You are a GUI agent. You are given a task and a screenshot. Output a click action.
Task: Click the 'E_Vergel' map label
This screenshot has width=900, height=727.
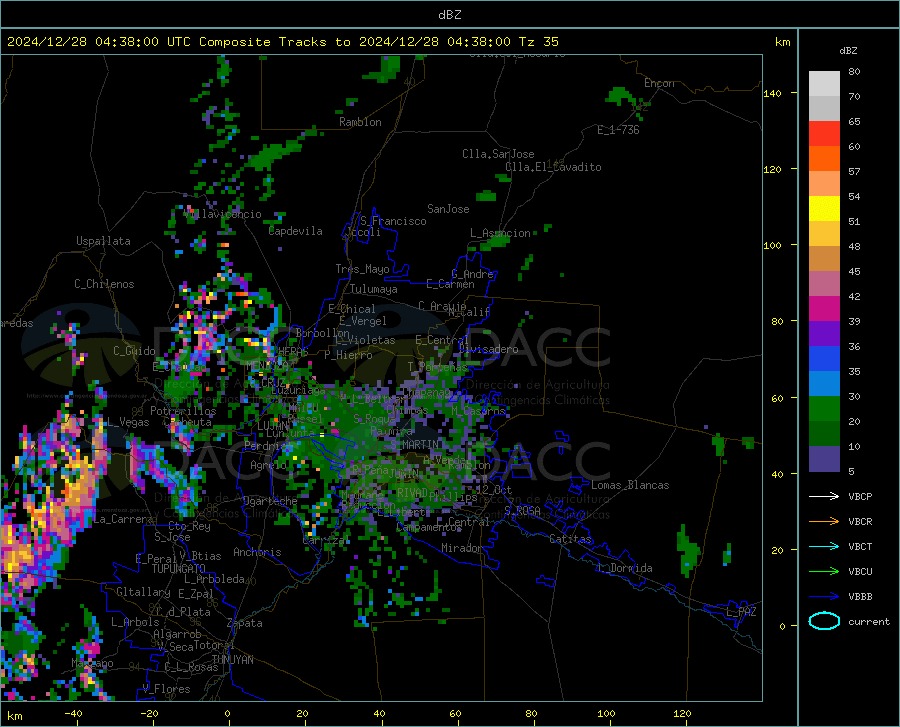tap(363, 321)
